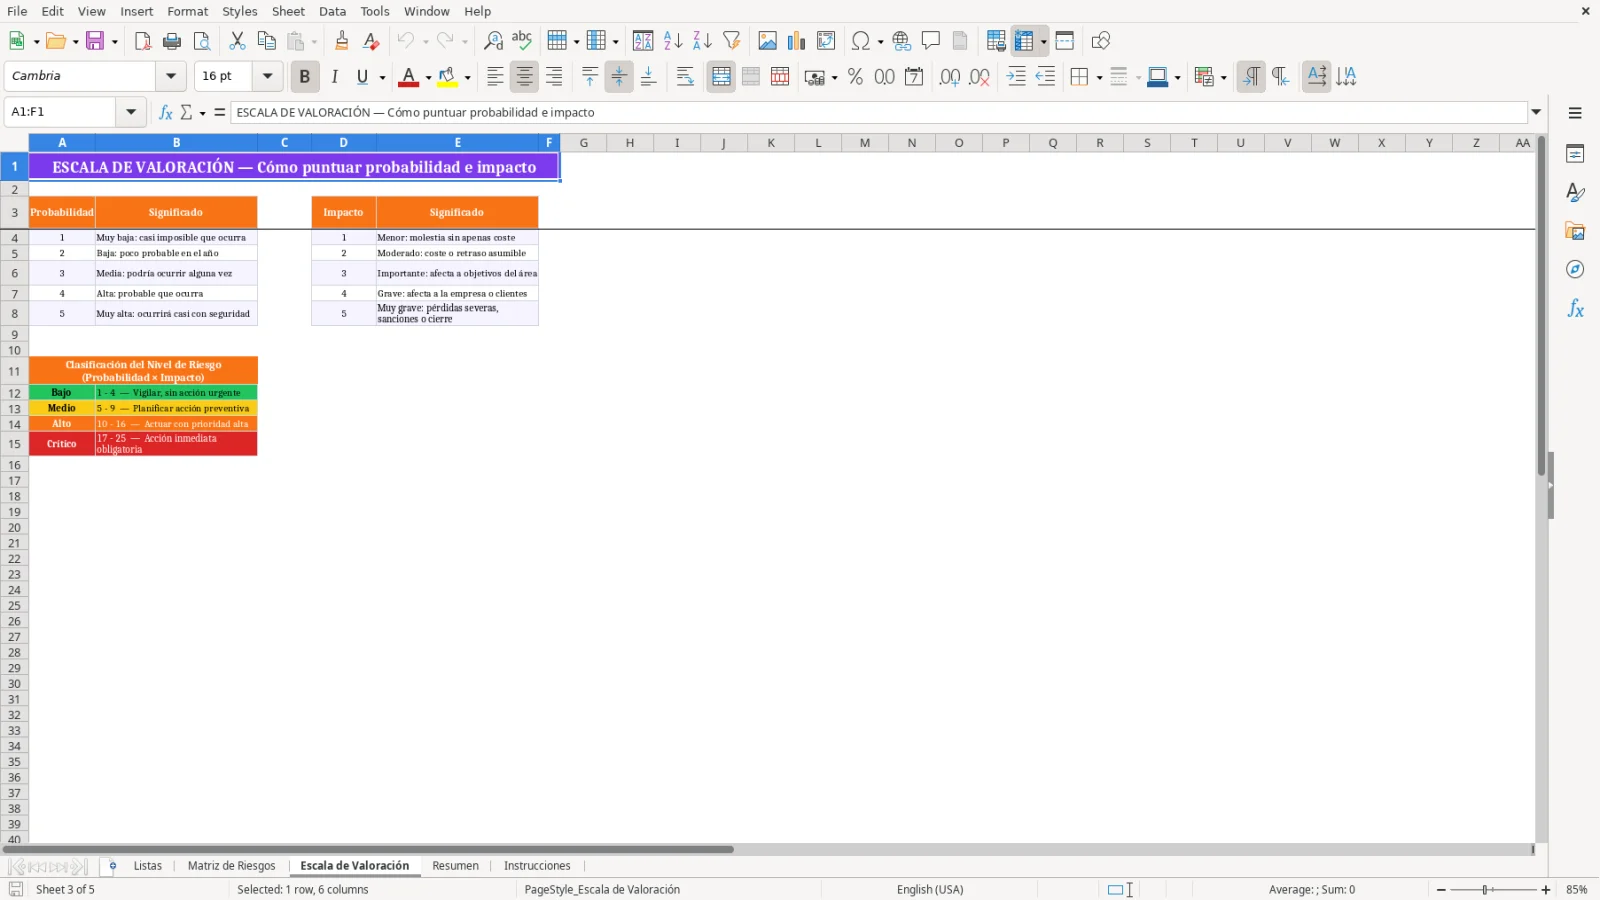1600x900 pixels.
Task: Click the zoom out minus button
Action: 1441,890
